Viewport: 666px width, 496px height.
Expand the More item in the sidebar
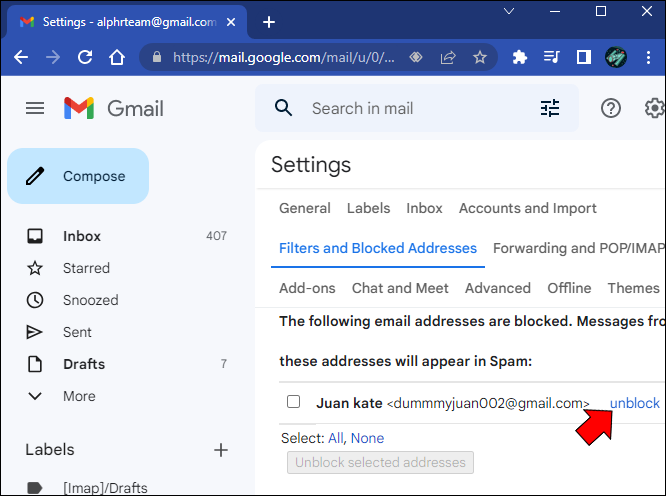pos(79,396)
